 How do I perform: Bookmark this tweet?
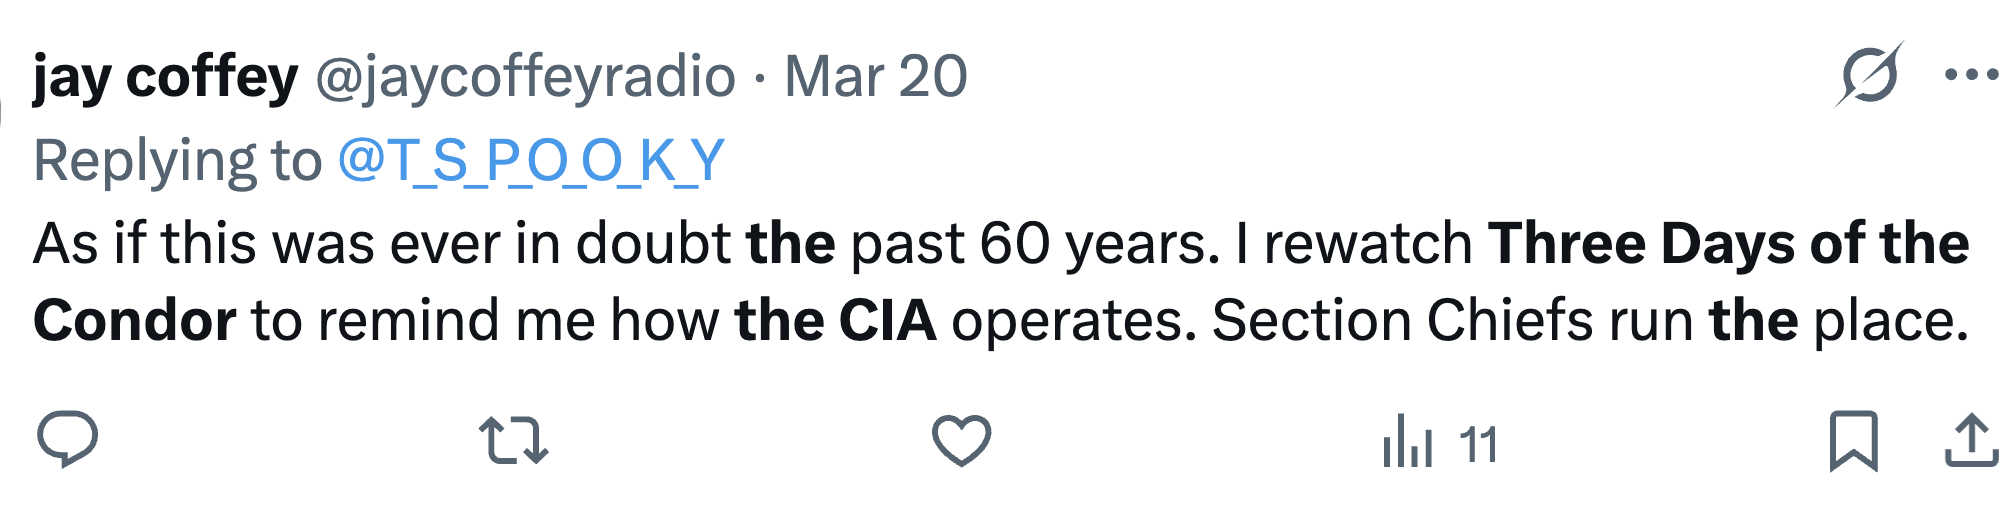[1853, 441]
